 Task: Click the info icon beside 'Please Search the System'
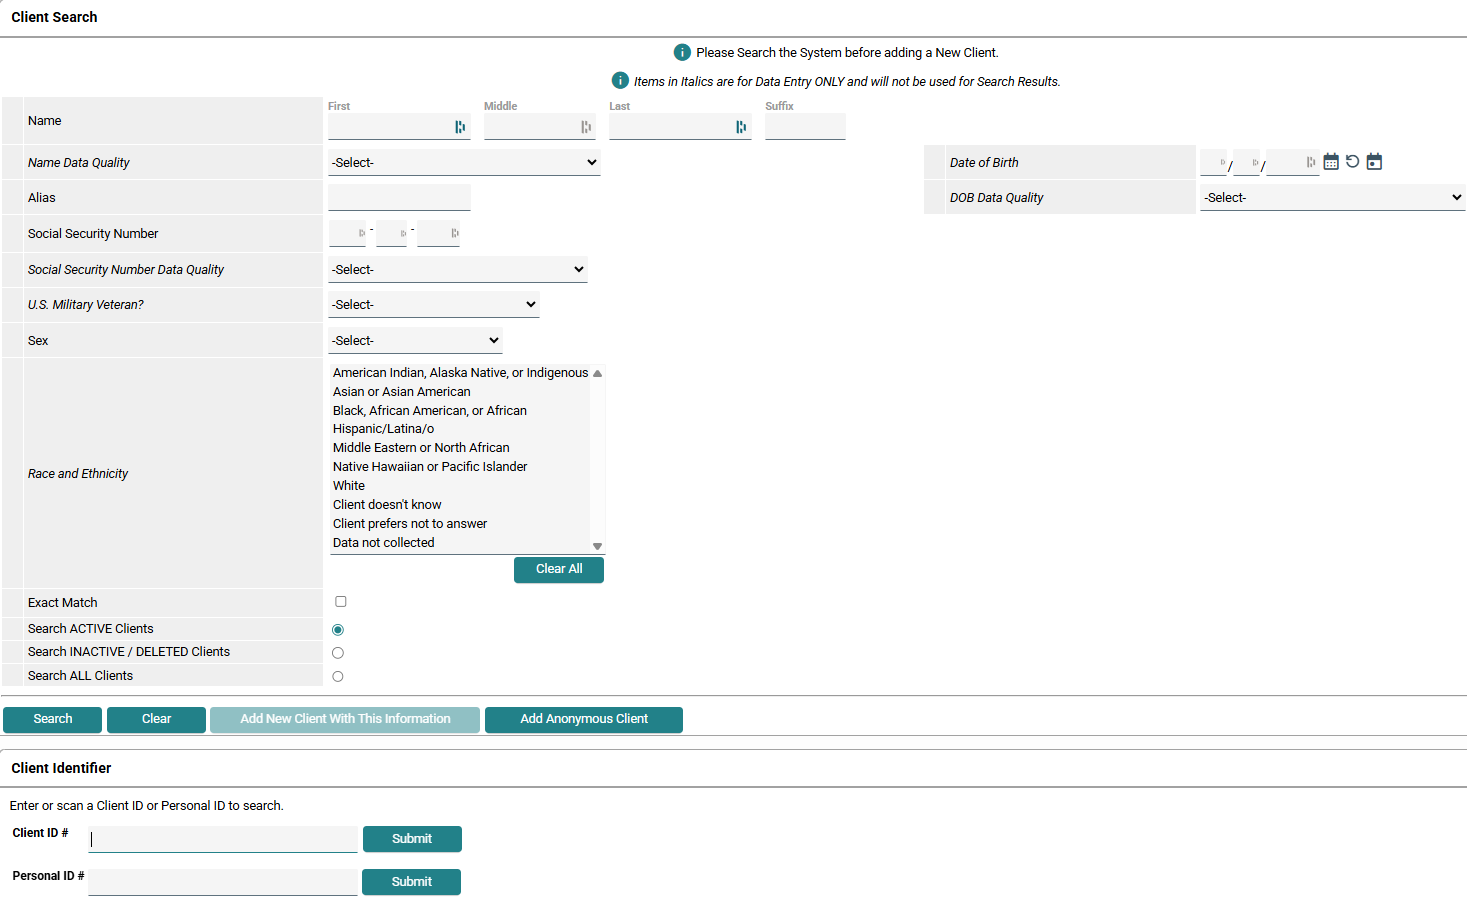click(x=682, y=52)
